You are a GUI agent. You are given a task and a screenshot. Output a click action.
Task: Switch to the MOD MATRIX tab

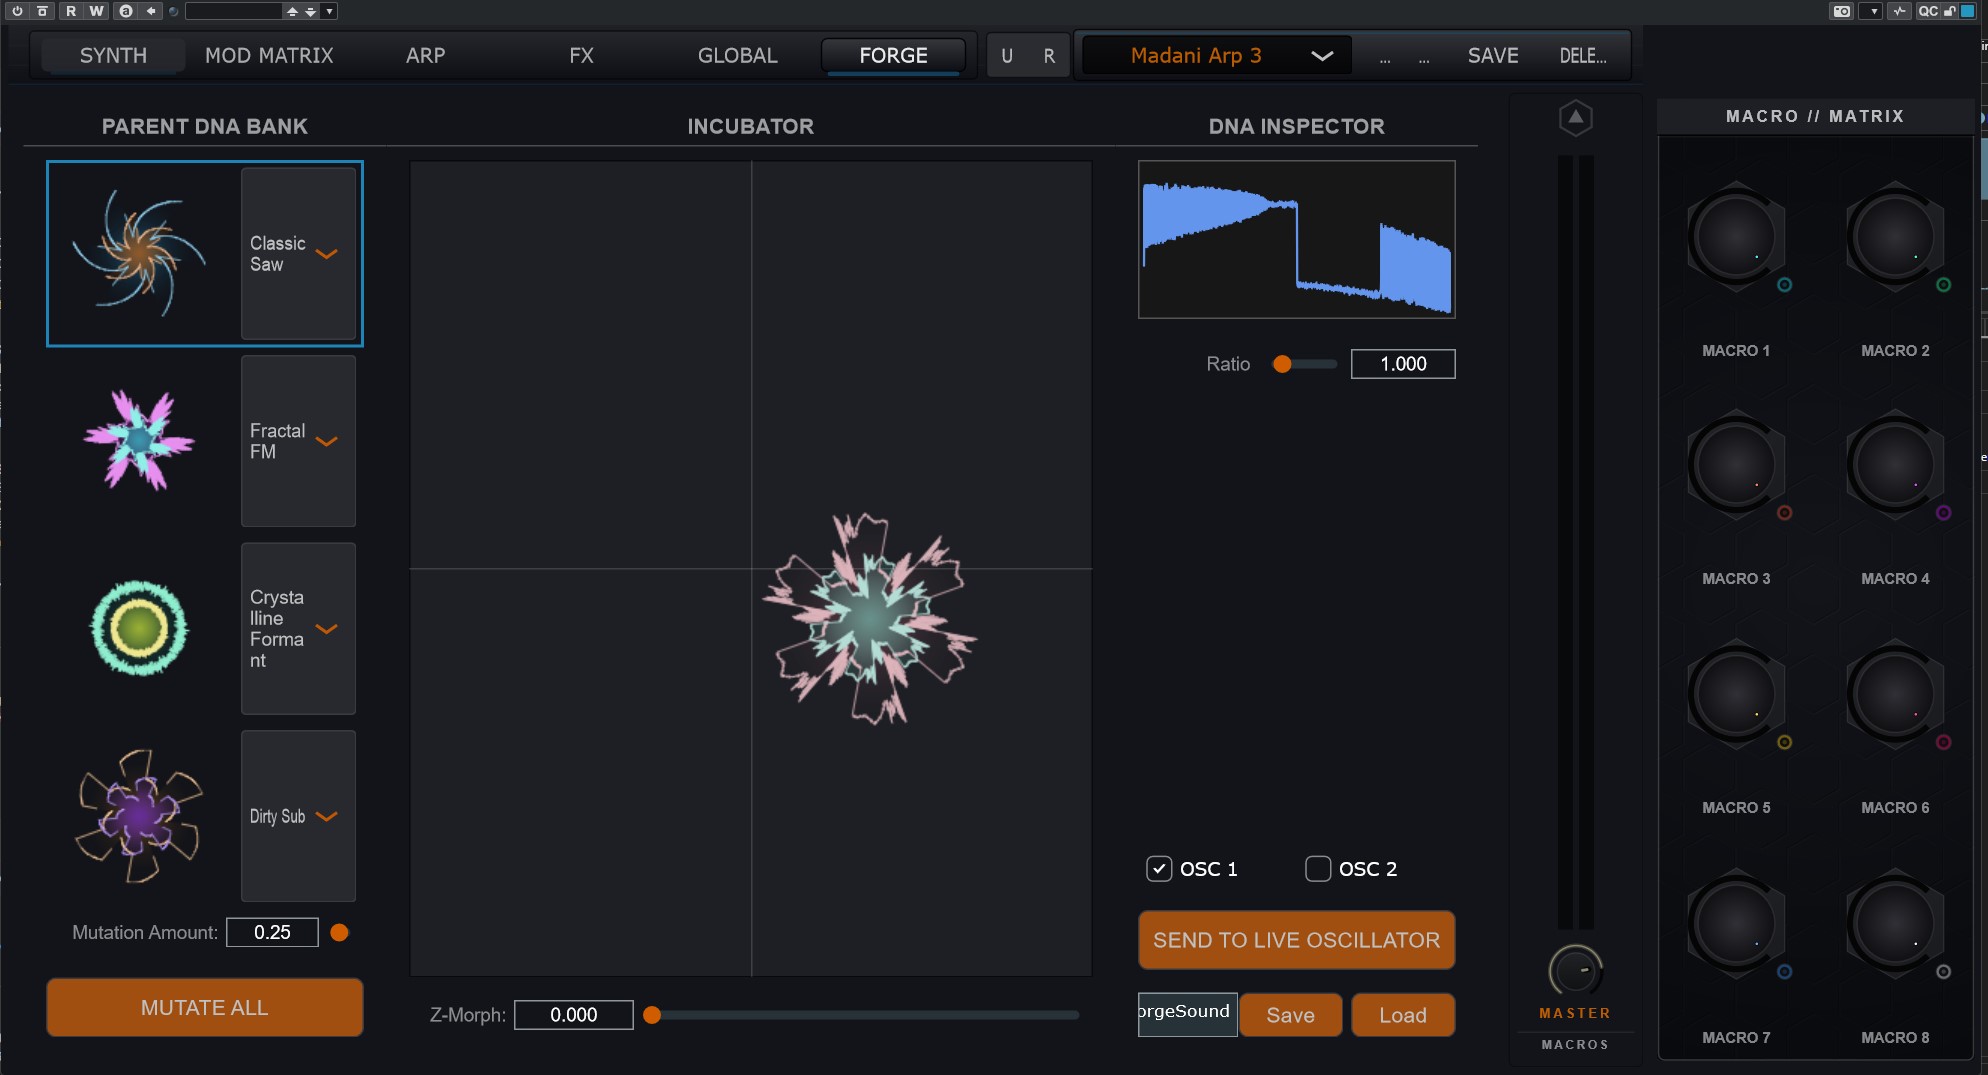(269, 56)
